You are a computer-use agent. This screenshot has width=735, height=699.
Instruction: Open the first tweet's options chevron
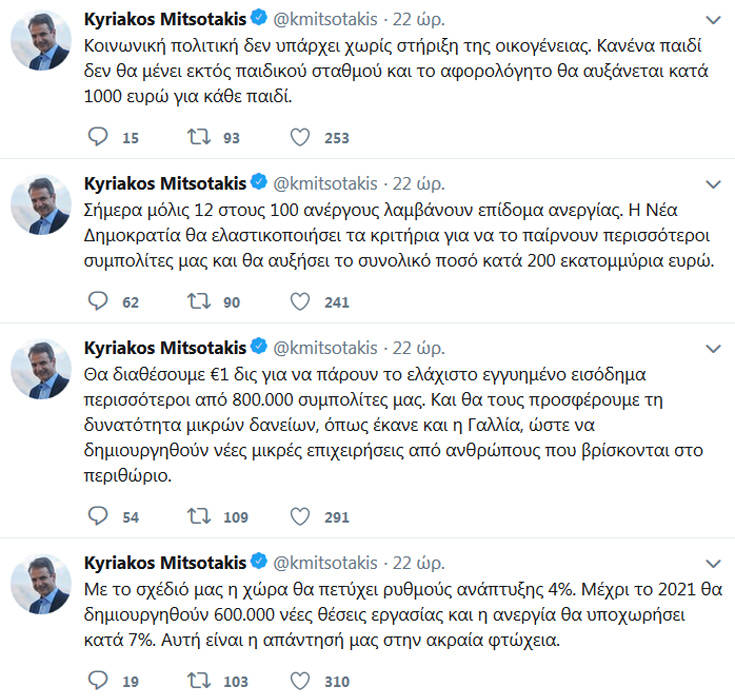tap(712, 20)
